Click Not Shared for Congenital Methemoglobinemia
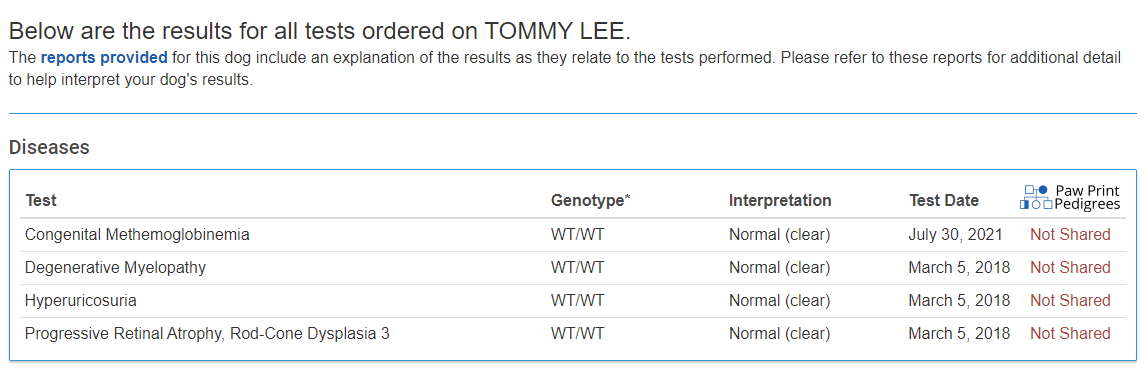This screenshot has width=1146, height=378. click(x=1070, y=235)
